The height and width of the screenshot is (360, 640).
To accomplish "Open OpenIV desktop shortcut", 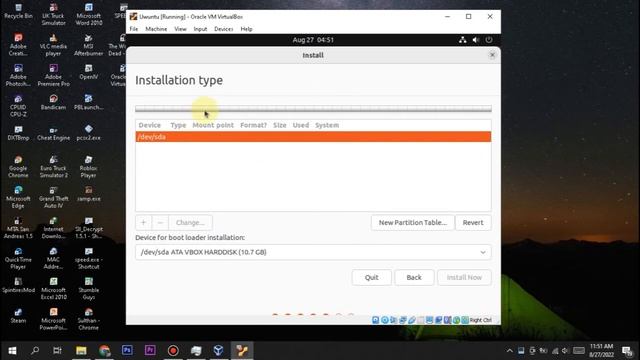I will tap(89, 72).
